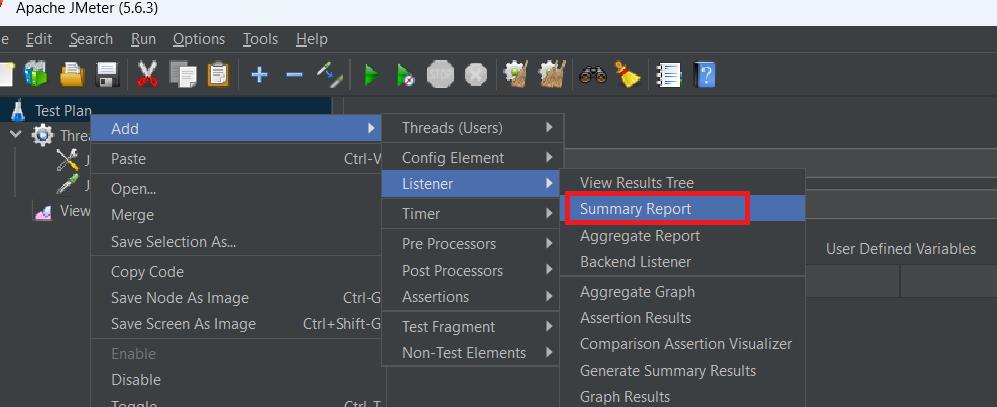The image size is (997, 407).
Task: Click the Cut scissors icon
Action: pyautogui.click(x=148, y=74)
